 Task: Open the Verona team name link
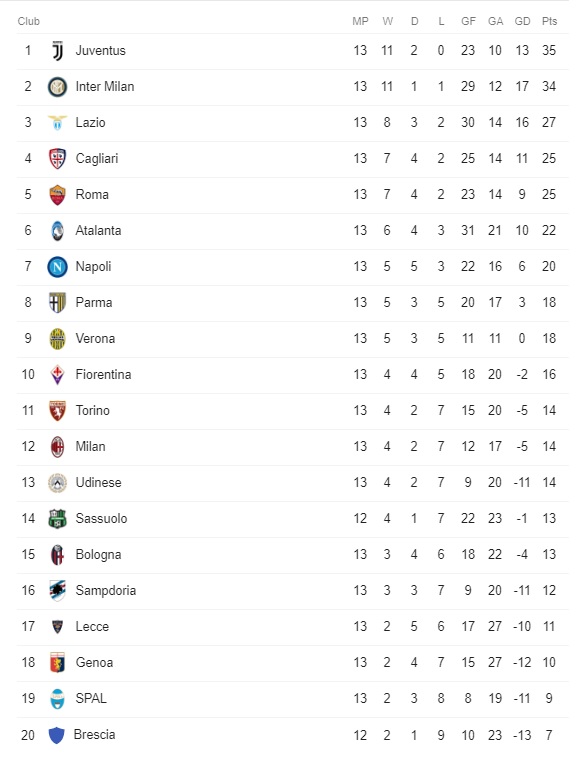click(95, 339)
